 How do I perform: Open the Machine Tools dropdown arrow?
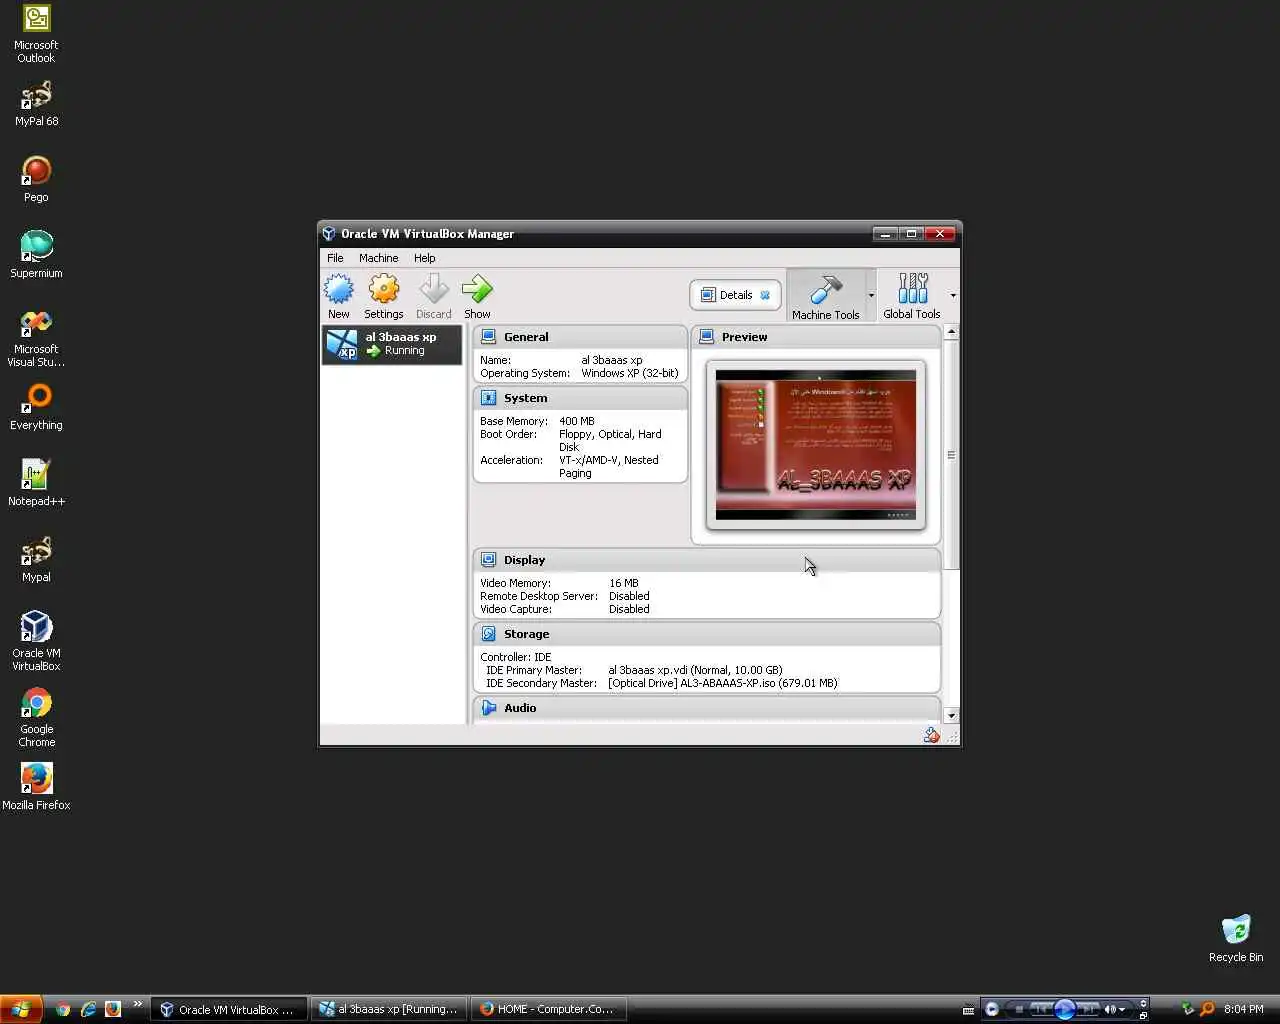pos(871,295)
